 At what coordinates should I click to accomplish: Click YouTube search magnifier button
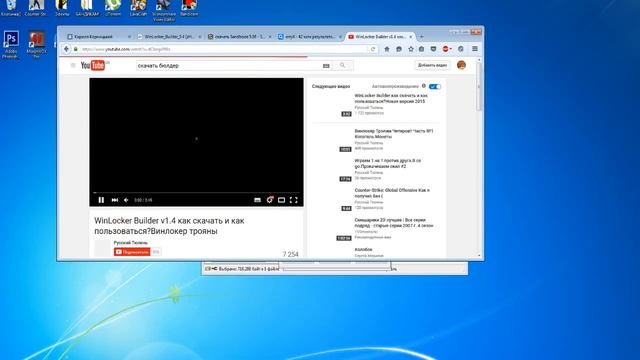click(x=342, y=65)
